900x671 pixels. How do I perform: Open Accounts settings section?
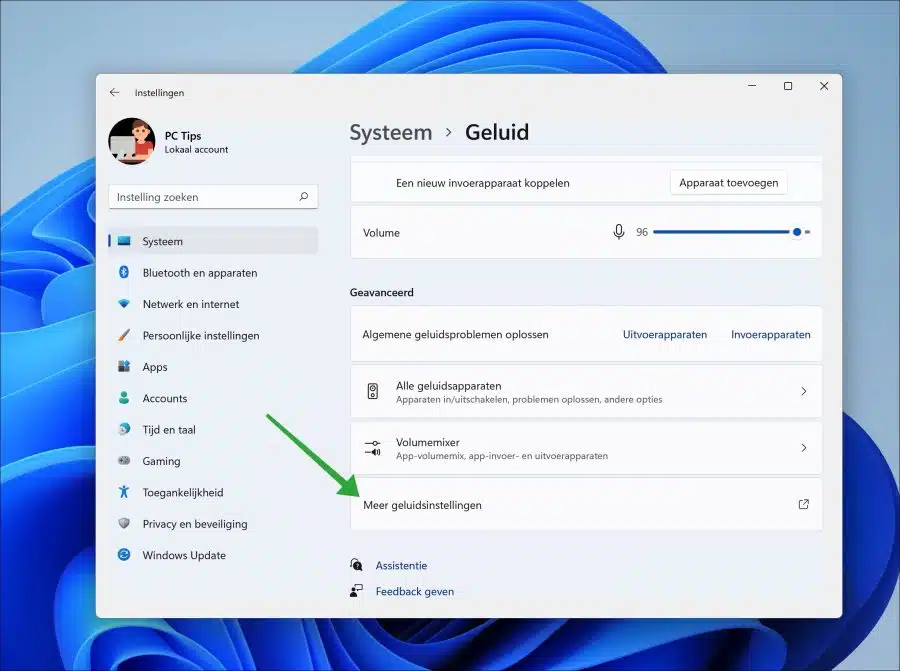click(213, 398)
